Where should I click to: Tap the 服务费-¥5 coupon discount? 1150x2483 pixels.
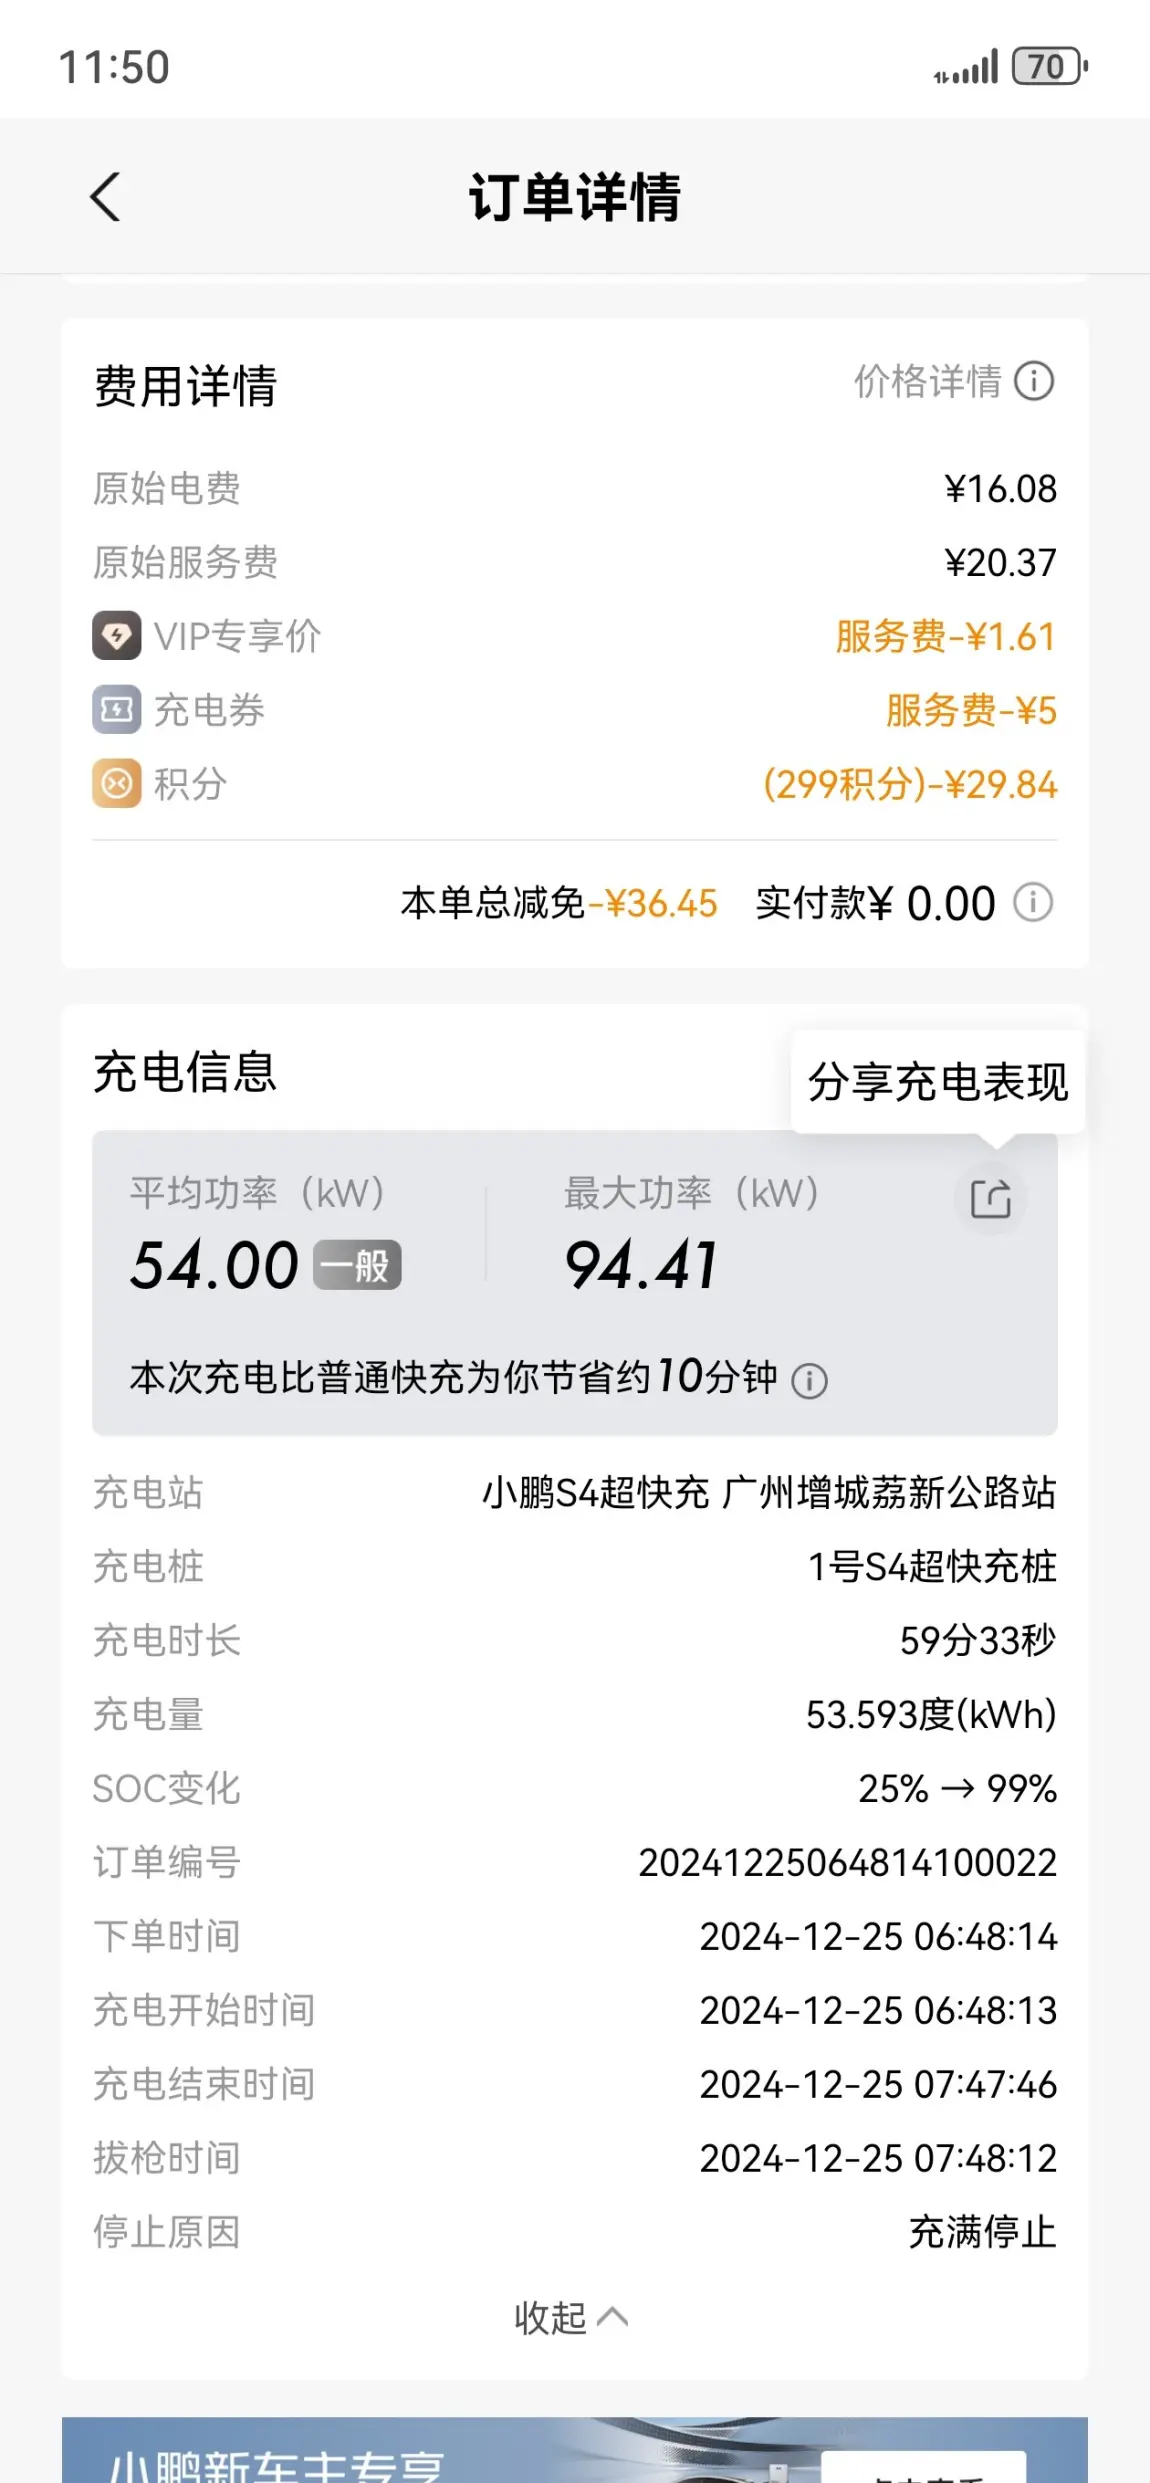click(971, 711)
